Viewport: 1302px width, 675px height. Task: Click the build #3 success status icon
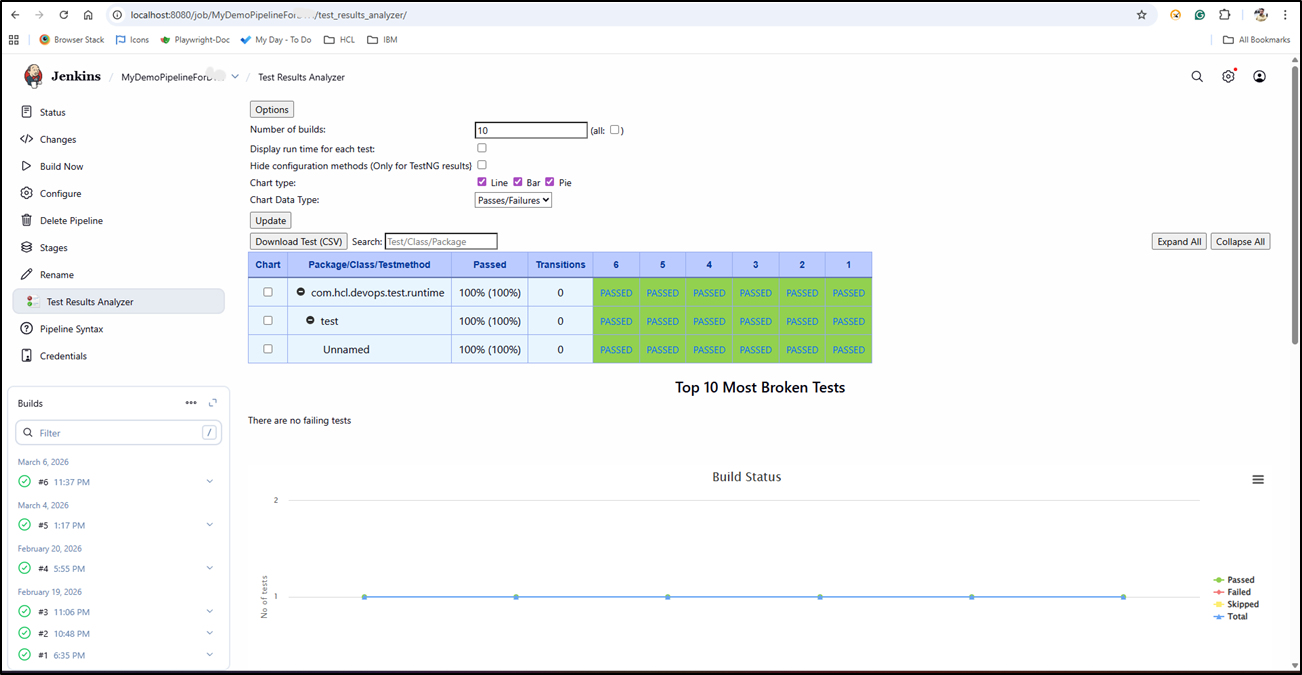(x=25, y=611)
